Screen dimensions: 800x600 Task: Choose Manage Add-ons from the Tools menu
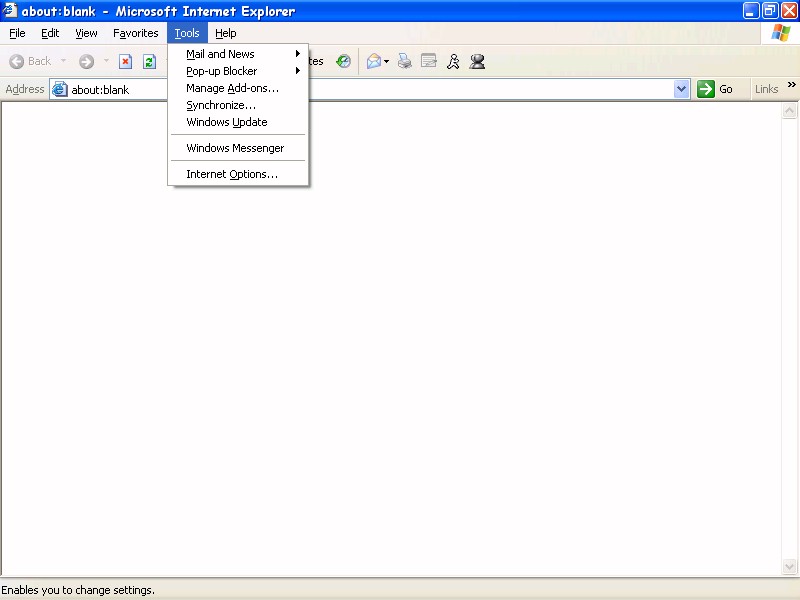click(x=238, y=88)
